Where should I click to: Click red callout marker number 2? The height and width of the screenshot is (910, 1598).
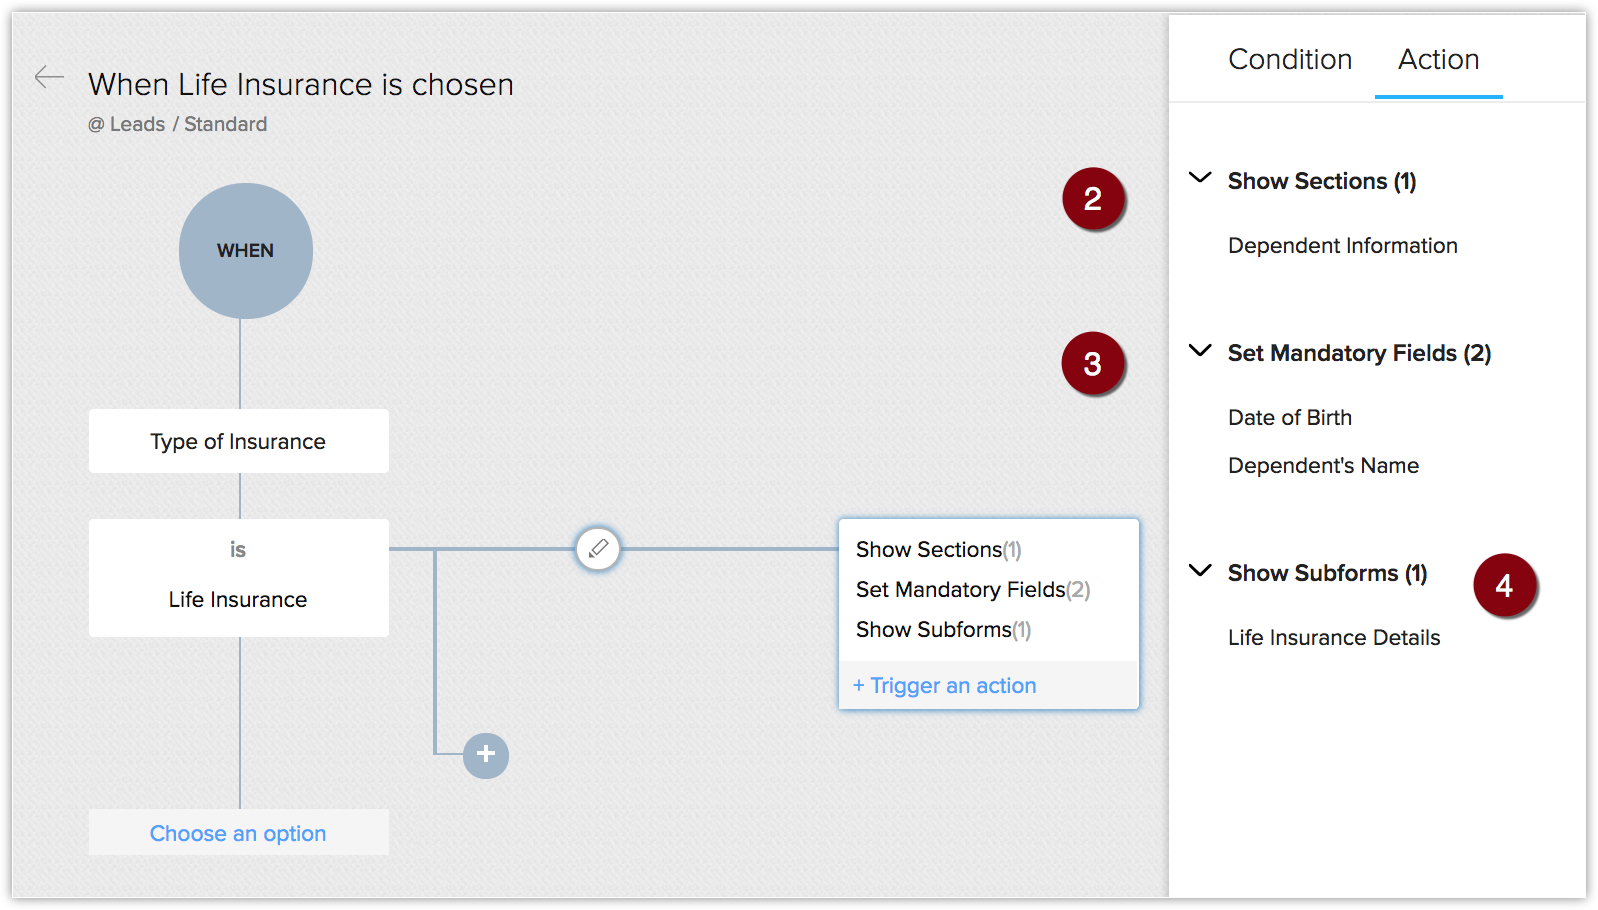click(1093, 199)
